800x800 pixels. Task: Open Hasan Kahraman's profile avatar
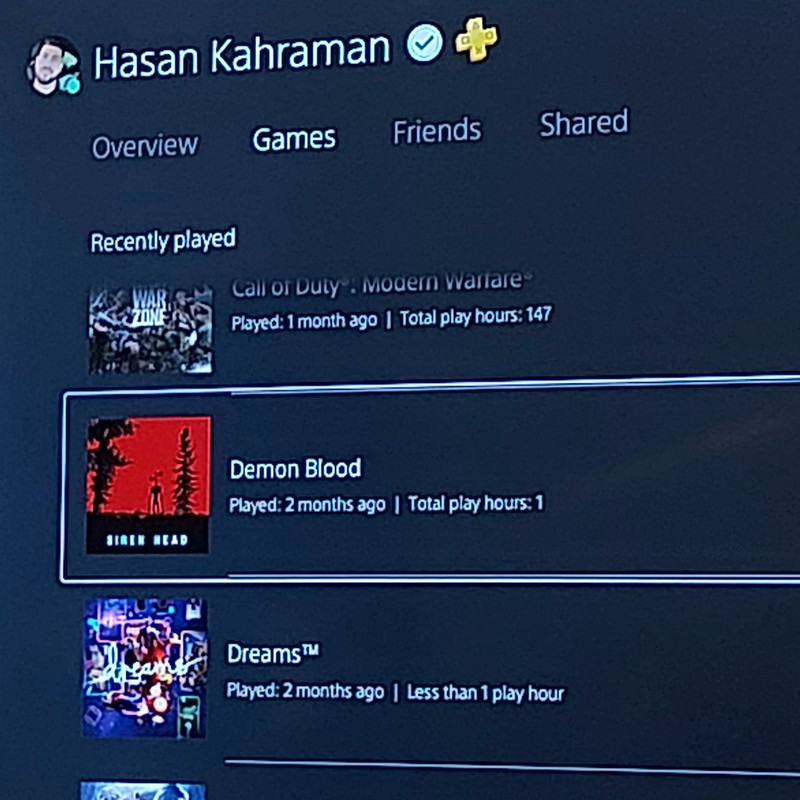pyautogui.click(x=53, y=67)
